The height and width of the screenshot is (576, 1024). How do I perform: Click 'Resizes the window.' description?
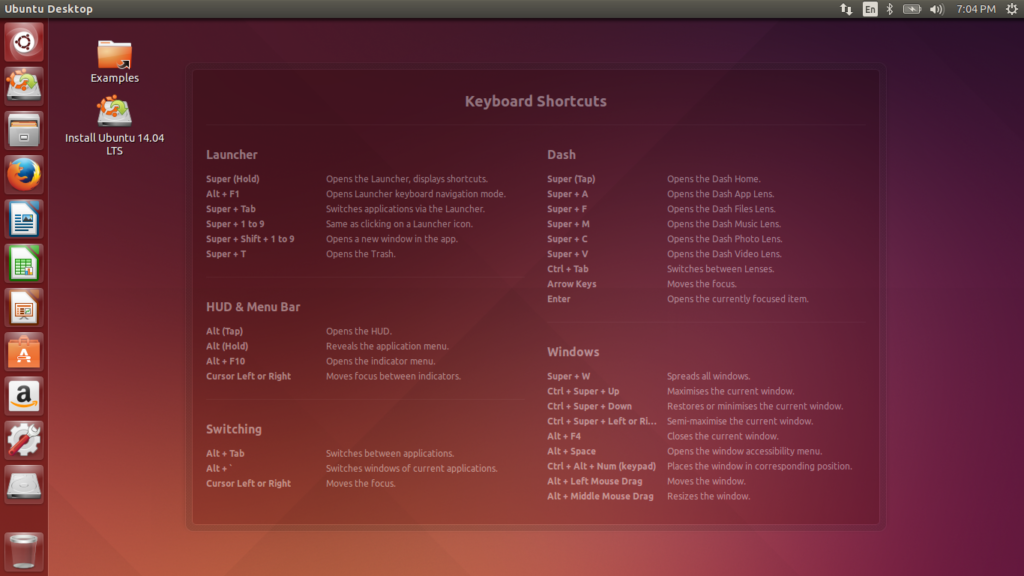click(x=709, y=496)
